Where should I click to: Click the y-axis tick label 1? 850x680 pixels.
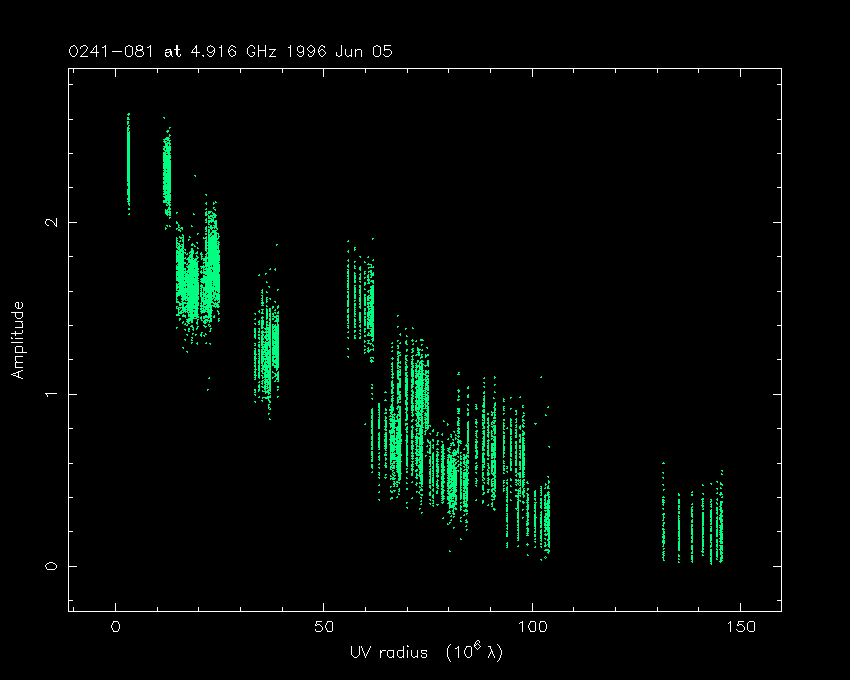[x=46, y=394]
